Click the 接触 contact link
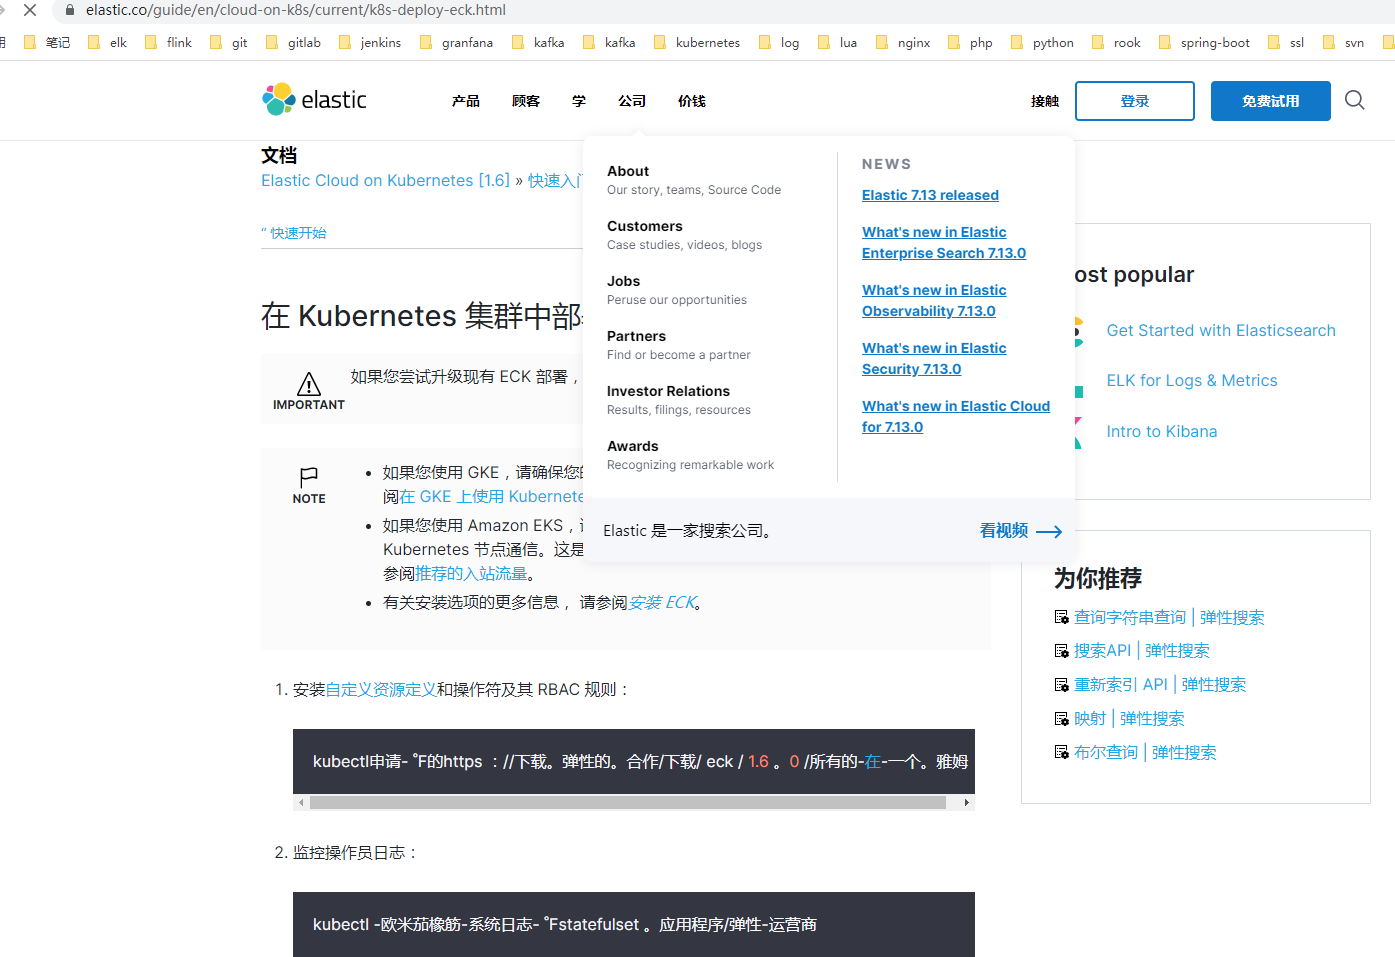1395x957 pixels. 1045,101
